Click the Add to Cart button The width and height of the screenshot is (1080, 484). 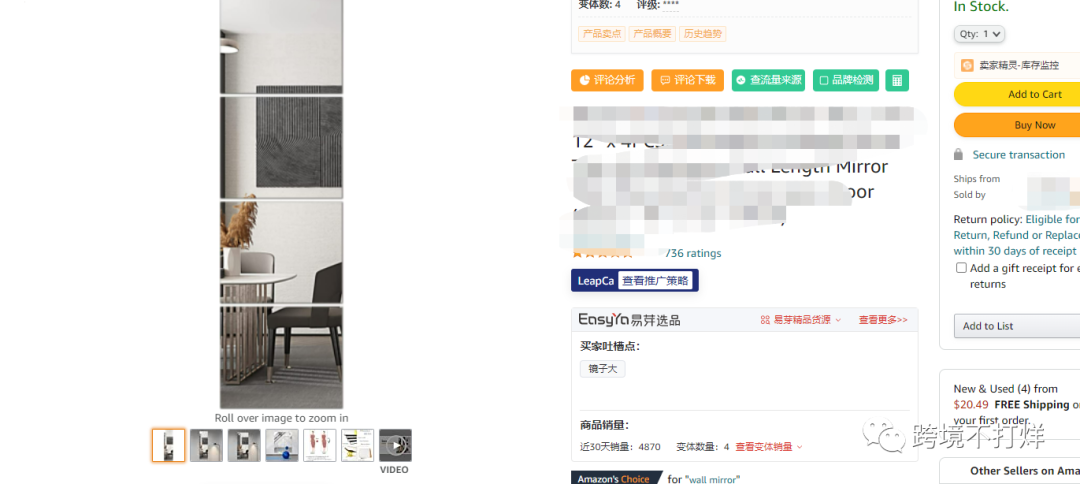click(1017, 94)
